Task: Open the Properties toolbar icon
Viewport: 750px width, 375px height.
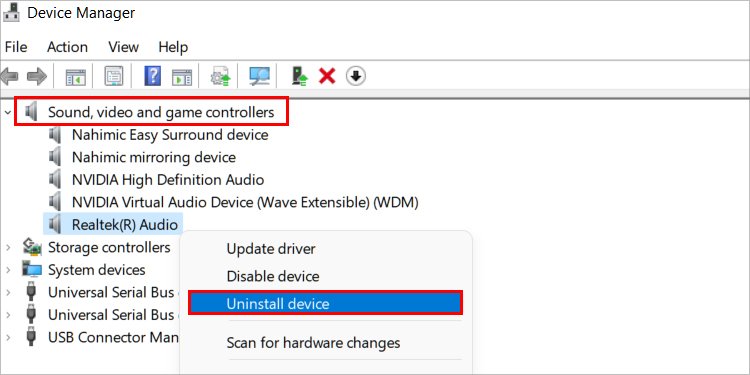Action: pyautogui.click(x=114, y=76)
